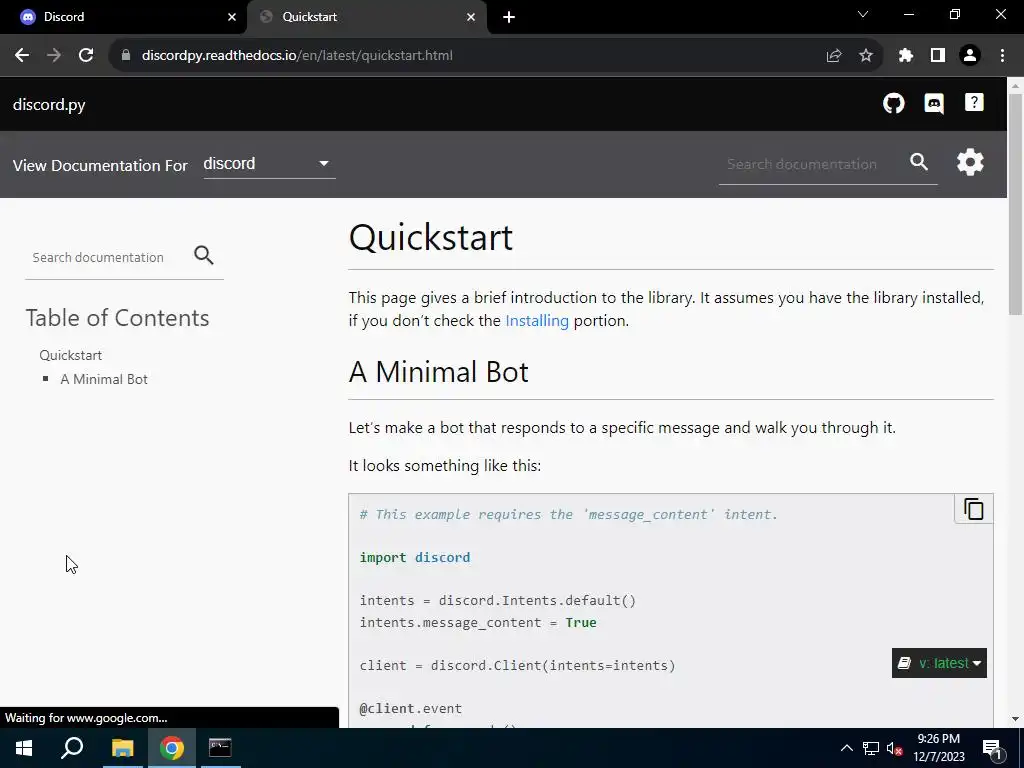Open documentation settings gear icon
1024x768 pixels.
pyautogui.click(x=970, y=162)
